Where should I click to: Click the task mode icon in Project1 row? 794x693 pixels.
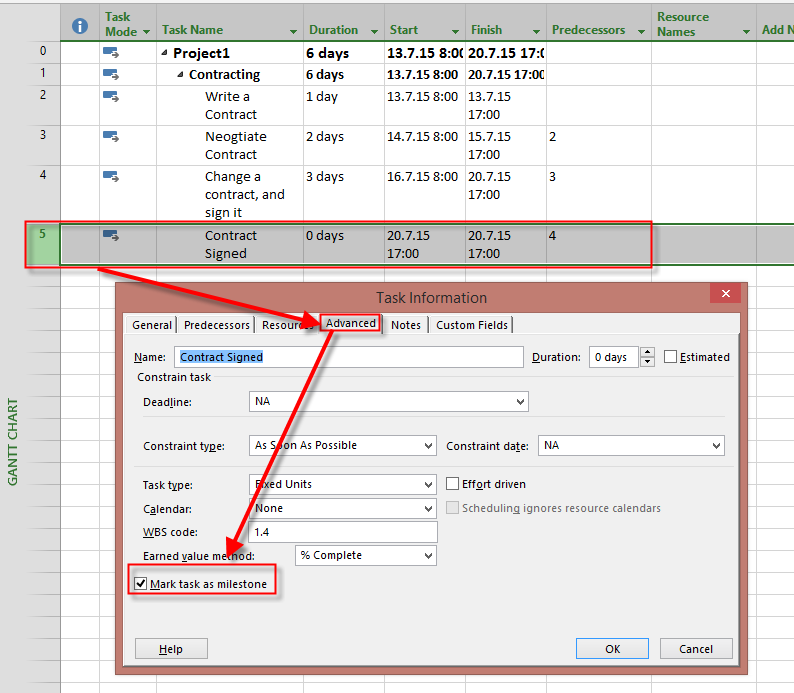coord(111,52)
